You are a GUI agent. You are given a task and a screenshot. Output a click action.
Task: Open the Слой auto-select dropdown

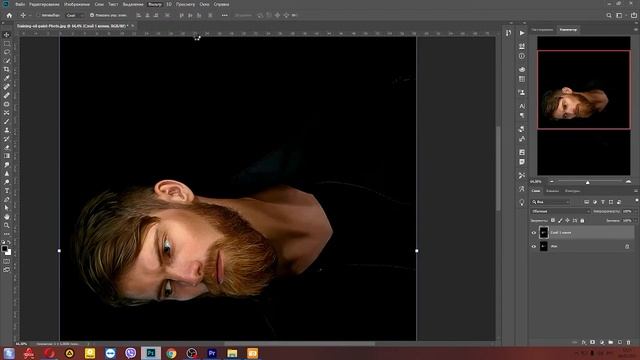74,15
